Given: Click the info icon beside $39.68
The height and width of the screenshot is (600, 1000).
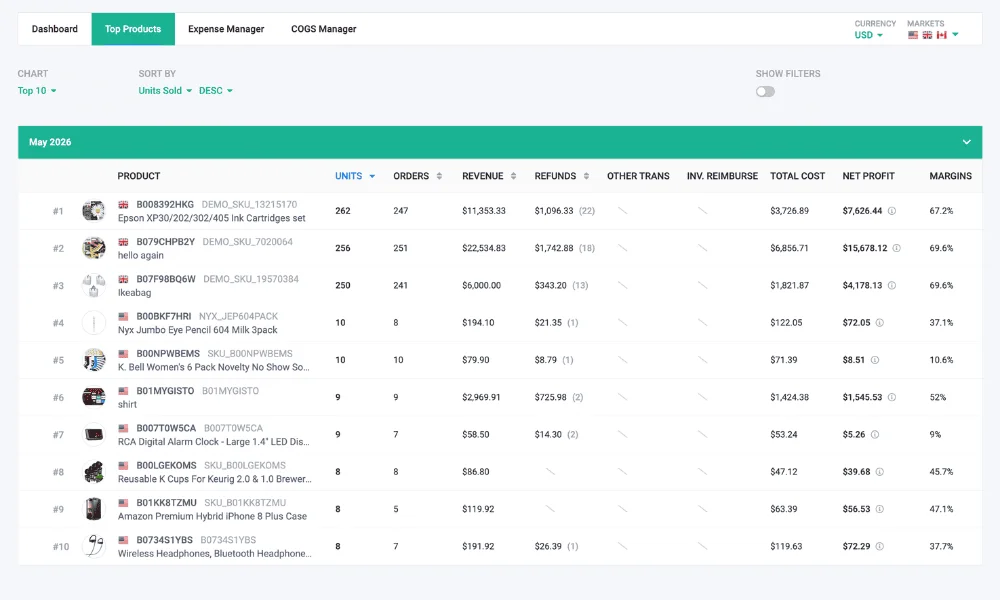Looking at the screenshot, I should (x=879, y=472).
